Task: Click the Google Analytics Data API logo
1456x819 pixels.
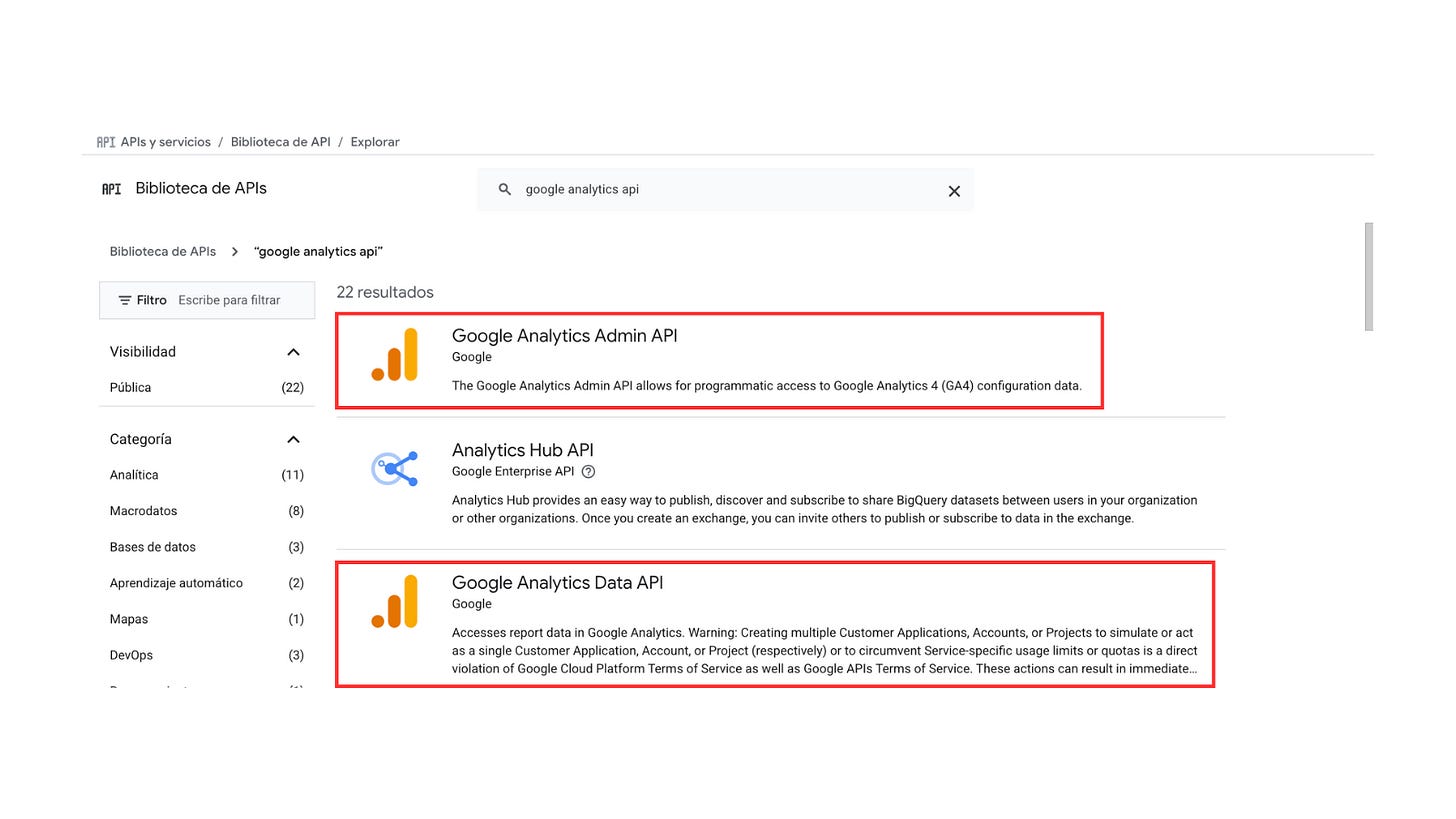Action: click(x=394, y=602)
